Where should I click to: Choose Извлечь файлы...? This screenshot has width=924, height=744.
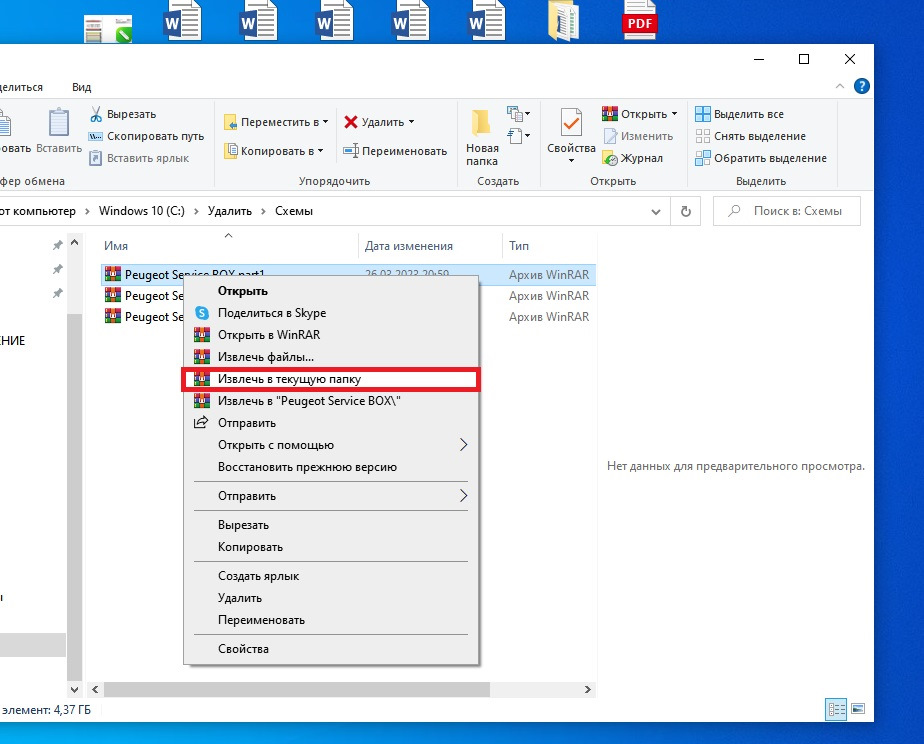pos(331,357)
